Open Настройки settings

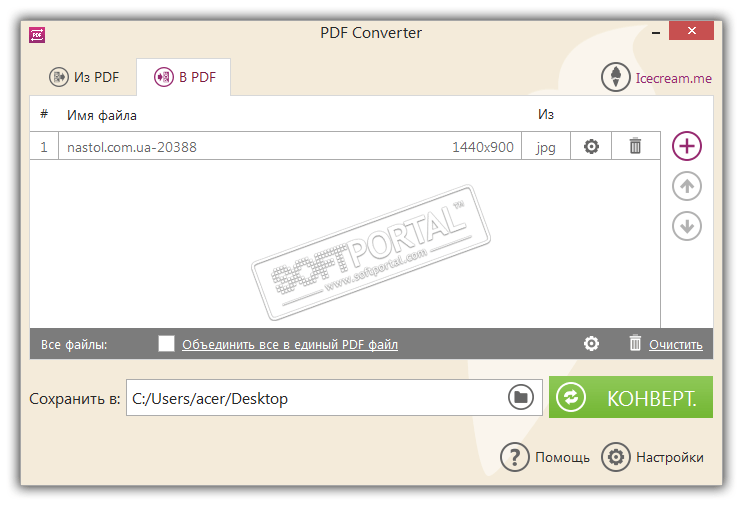(652, 457)
